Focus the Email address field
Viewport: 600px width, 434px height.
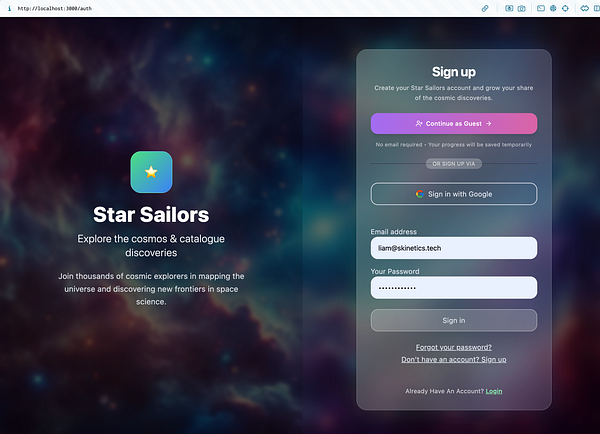click(x=454, y=248)
